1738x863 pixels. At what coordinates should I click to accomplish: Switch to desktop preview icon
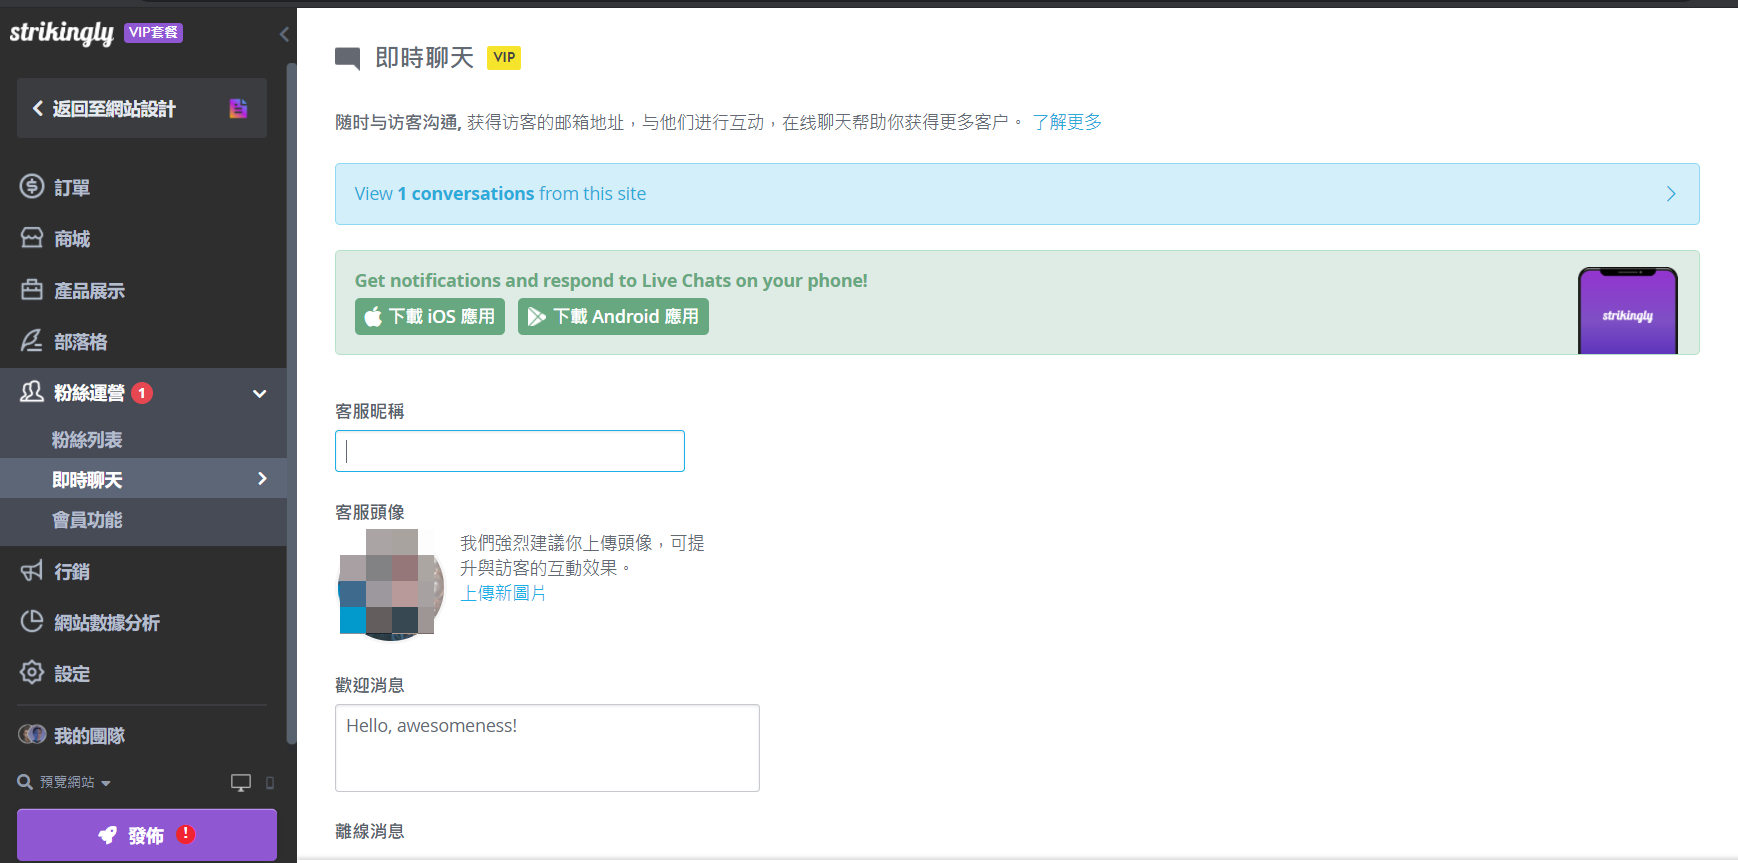pyautogui.click(x=241, y=783)
